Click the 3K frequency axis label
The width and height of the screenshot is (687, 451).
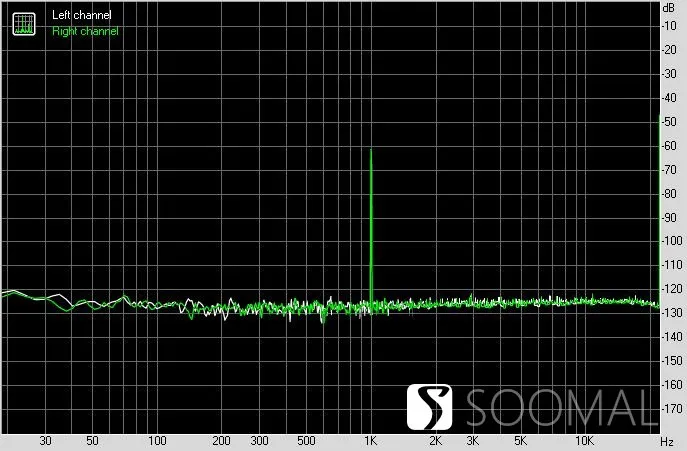pos(473,441)
